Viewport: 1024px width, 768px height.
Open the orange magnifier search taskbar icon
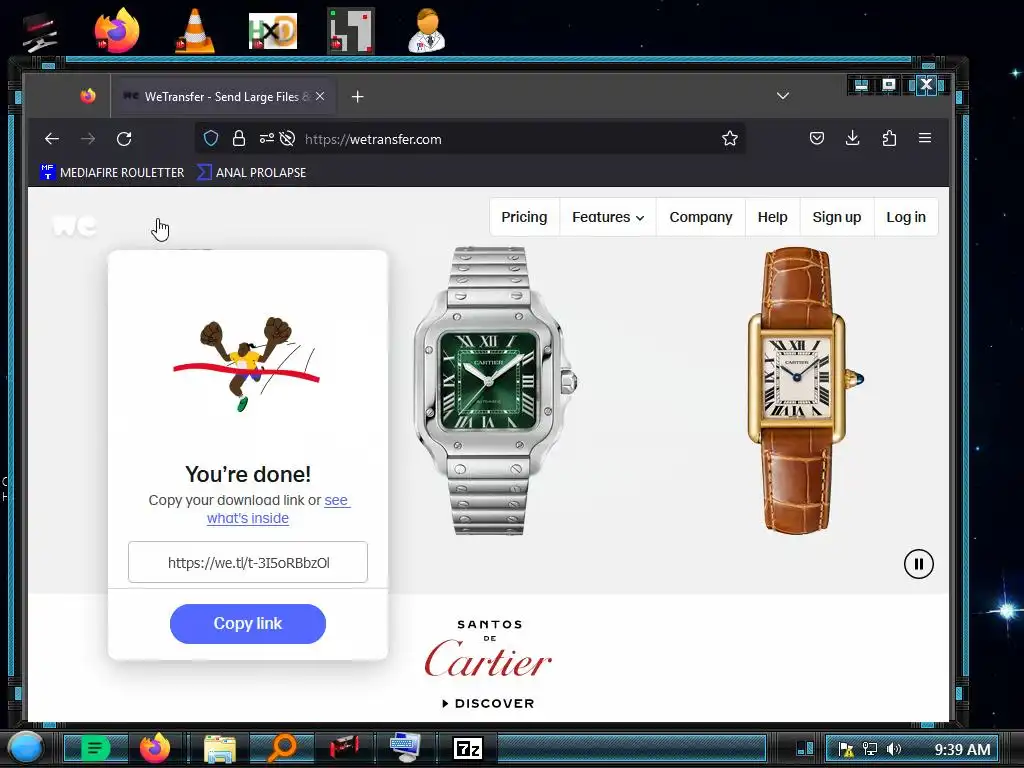(281, 748)
